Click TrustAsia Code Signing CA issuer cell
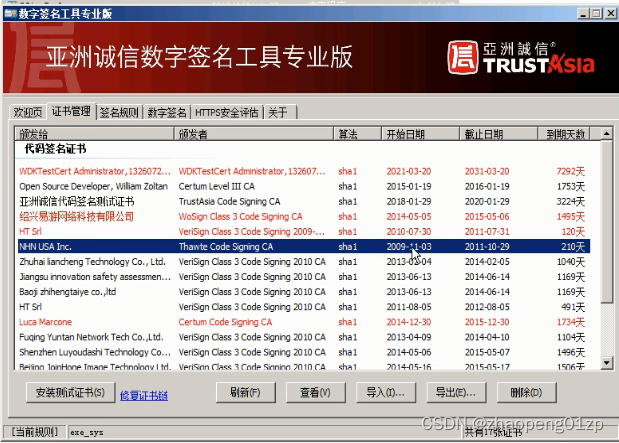Screen dimensions: 619x443 click(x=229, y=201)
